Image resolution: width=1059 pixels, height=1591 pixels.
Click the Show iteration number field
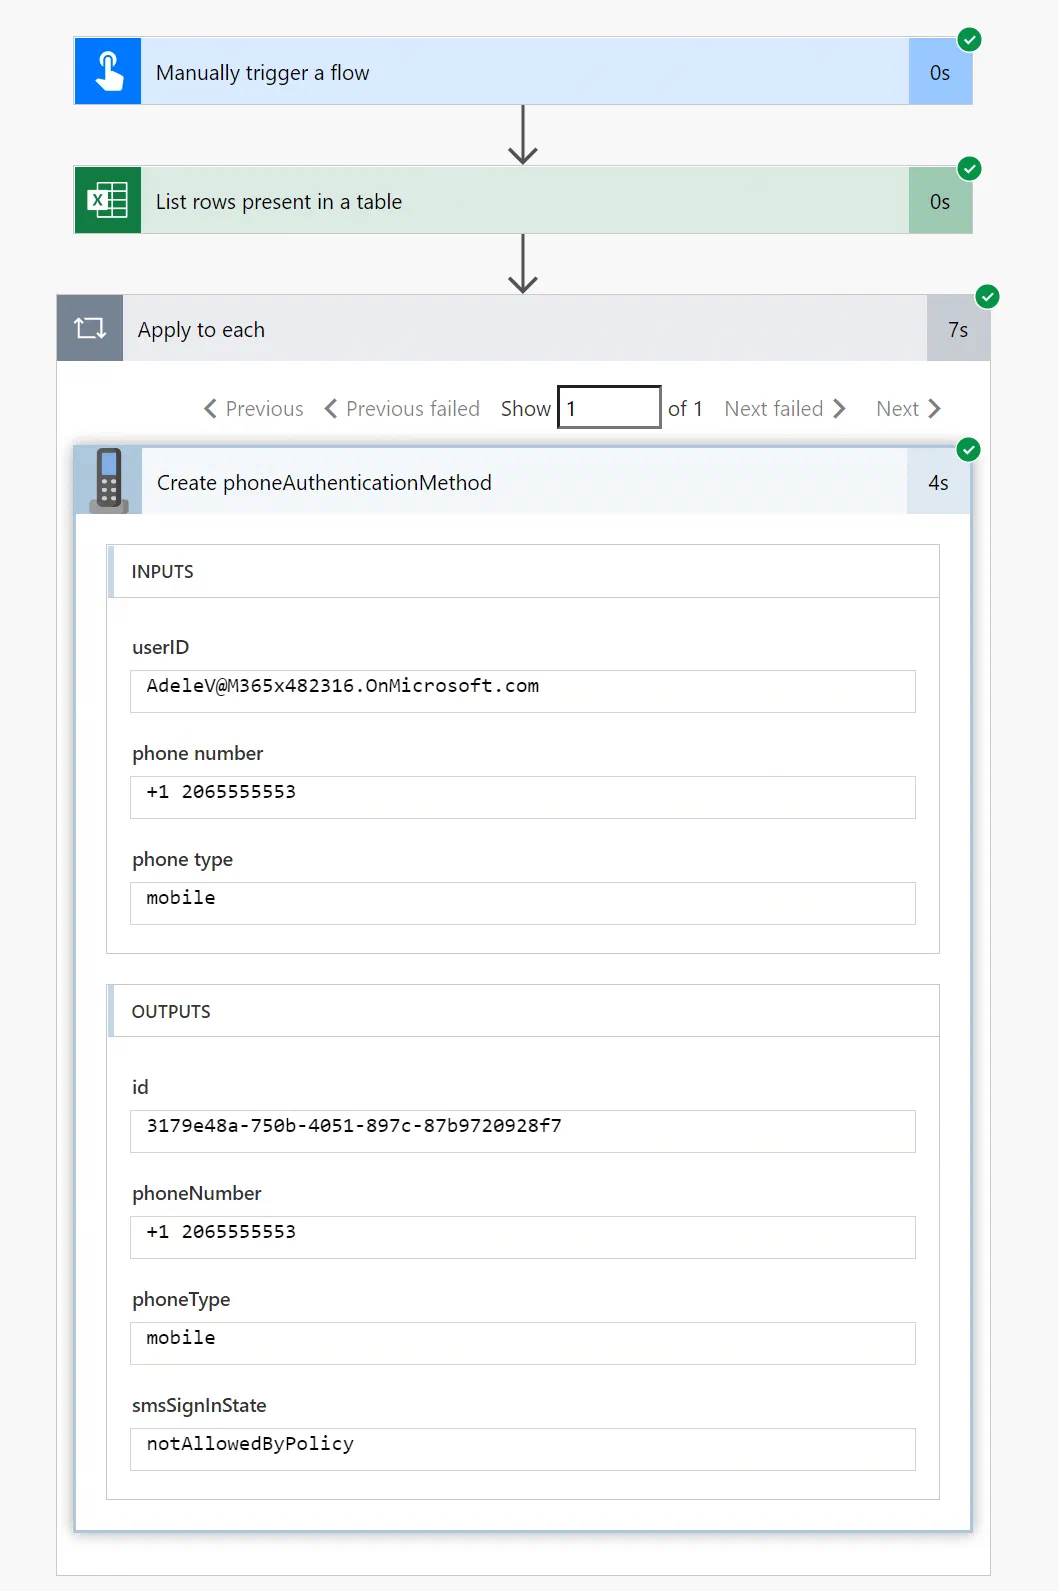click(x=609, y=407)
